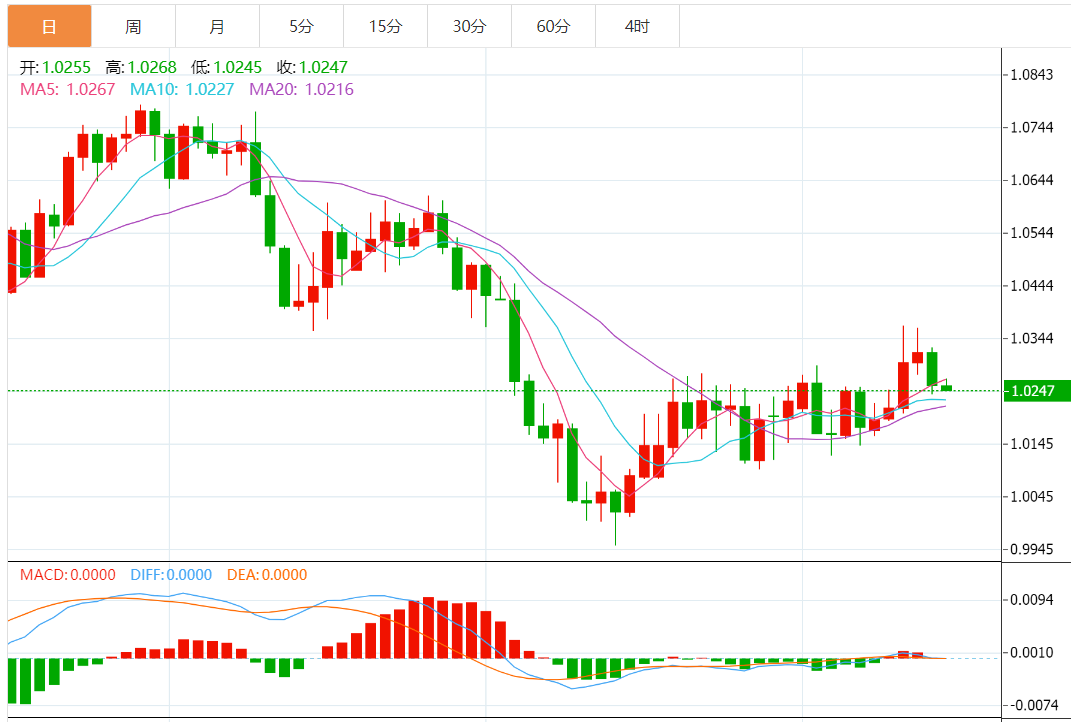The width and height of the screenshot is (1071, 722).
Task: Click the 1.0744 price axis label
Action: 1031,127
